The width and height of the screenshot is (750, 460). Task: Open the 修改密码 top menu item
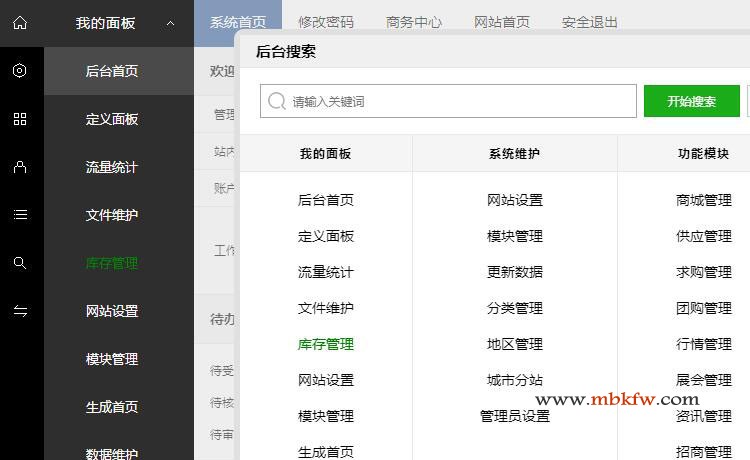[x=326, y=22]
